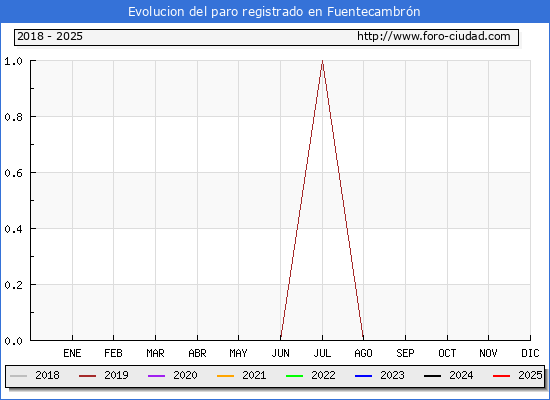
Task: Click the chart title mentioning Fuentecambrón
Action: pyautogui.click(x=274, y=12)
